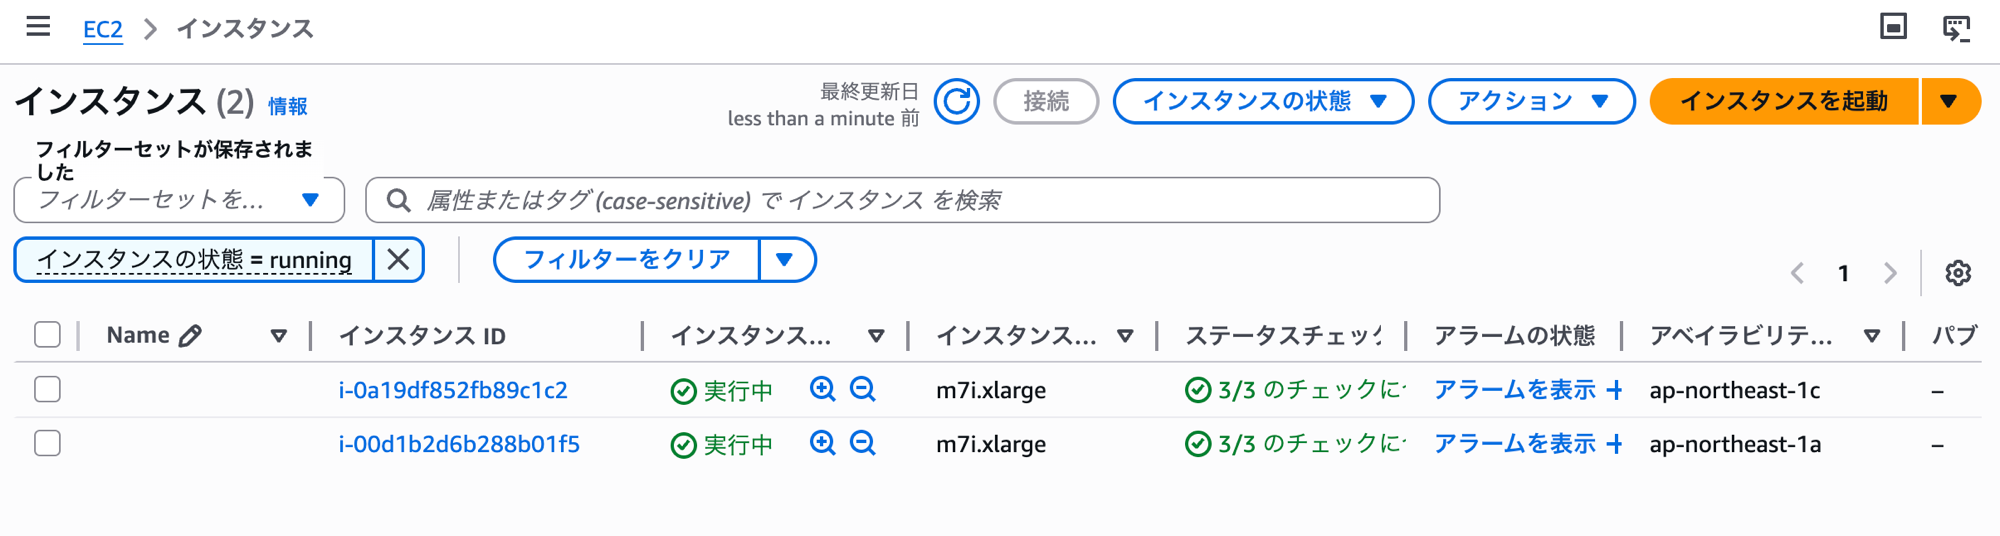This screenshot has height=536, width=2000.
Task: Click the refresh instances icon
Action: click(x=956, y=101)
